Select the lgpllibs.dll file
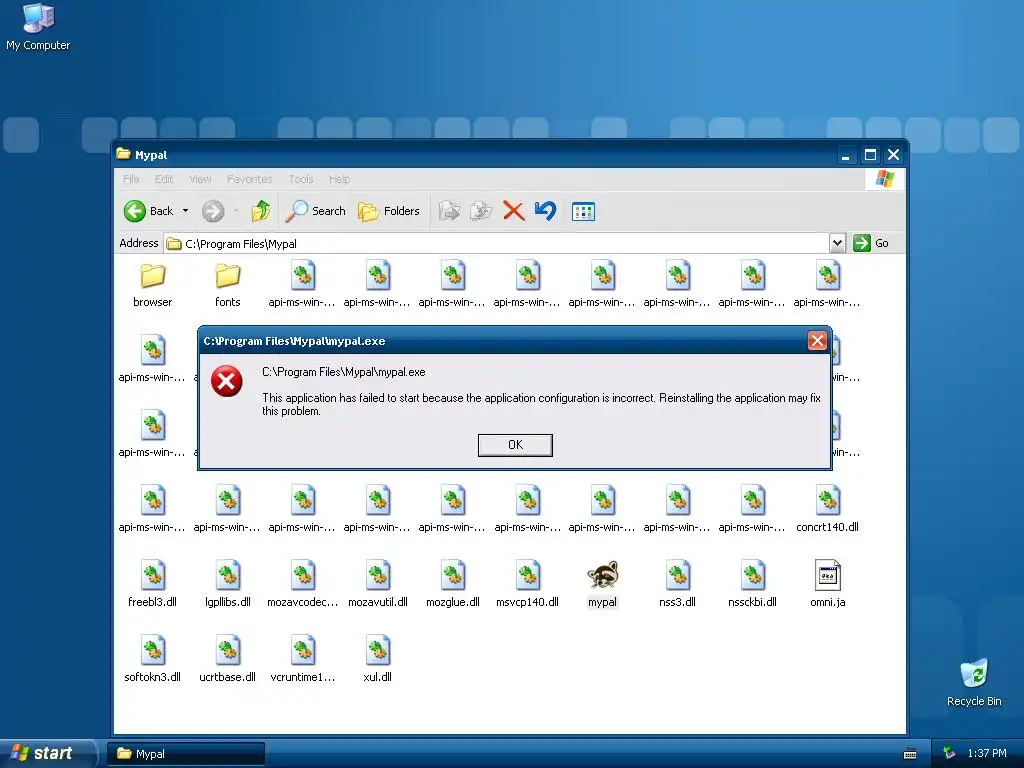This screenshot has height=768, width=1024. (x=228, y=584)
